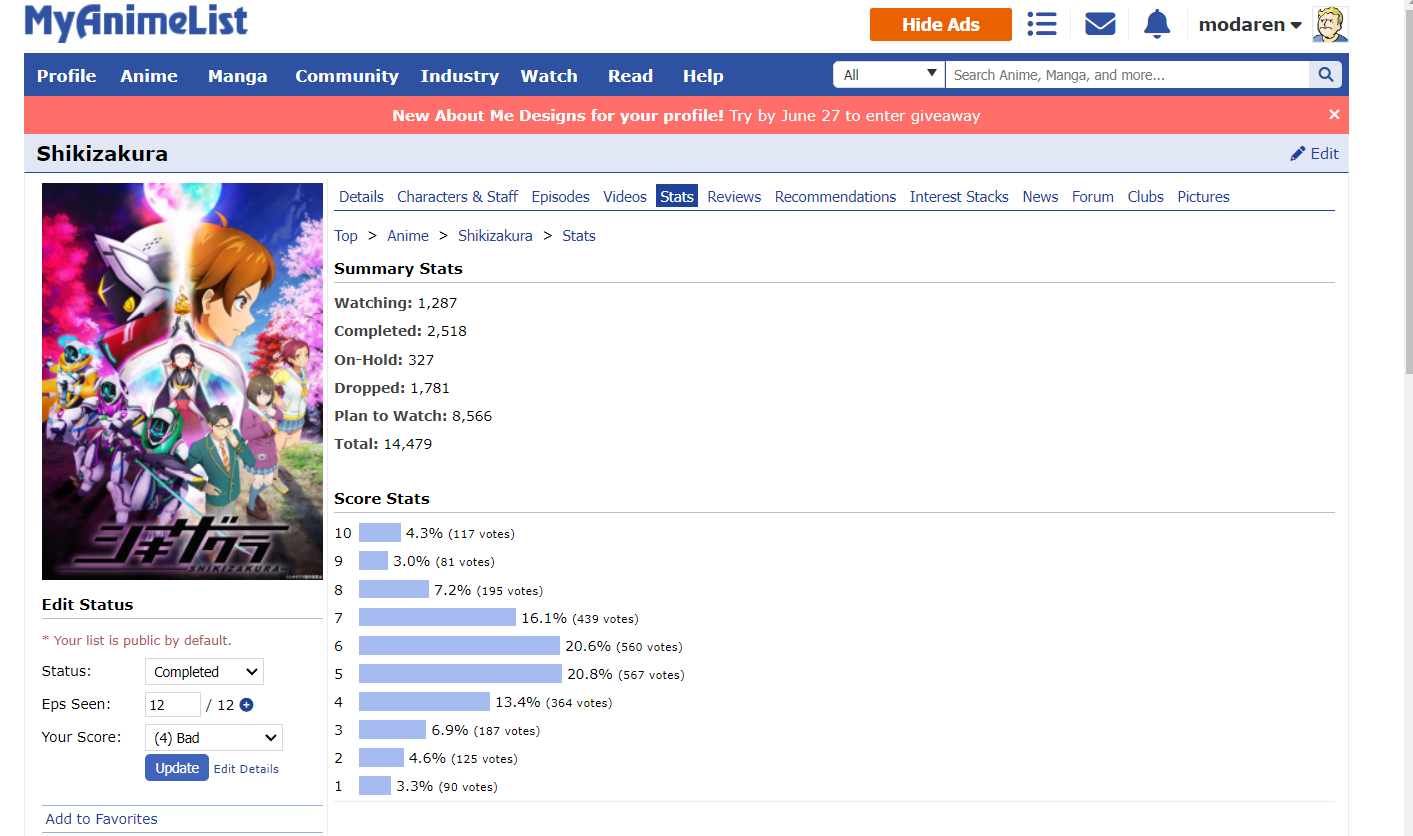Viewport: 1413px width, 836px height.
Task: Click the MyAnimeList logo
Action: (136, 22)
